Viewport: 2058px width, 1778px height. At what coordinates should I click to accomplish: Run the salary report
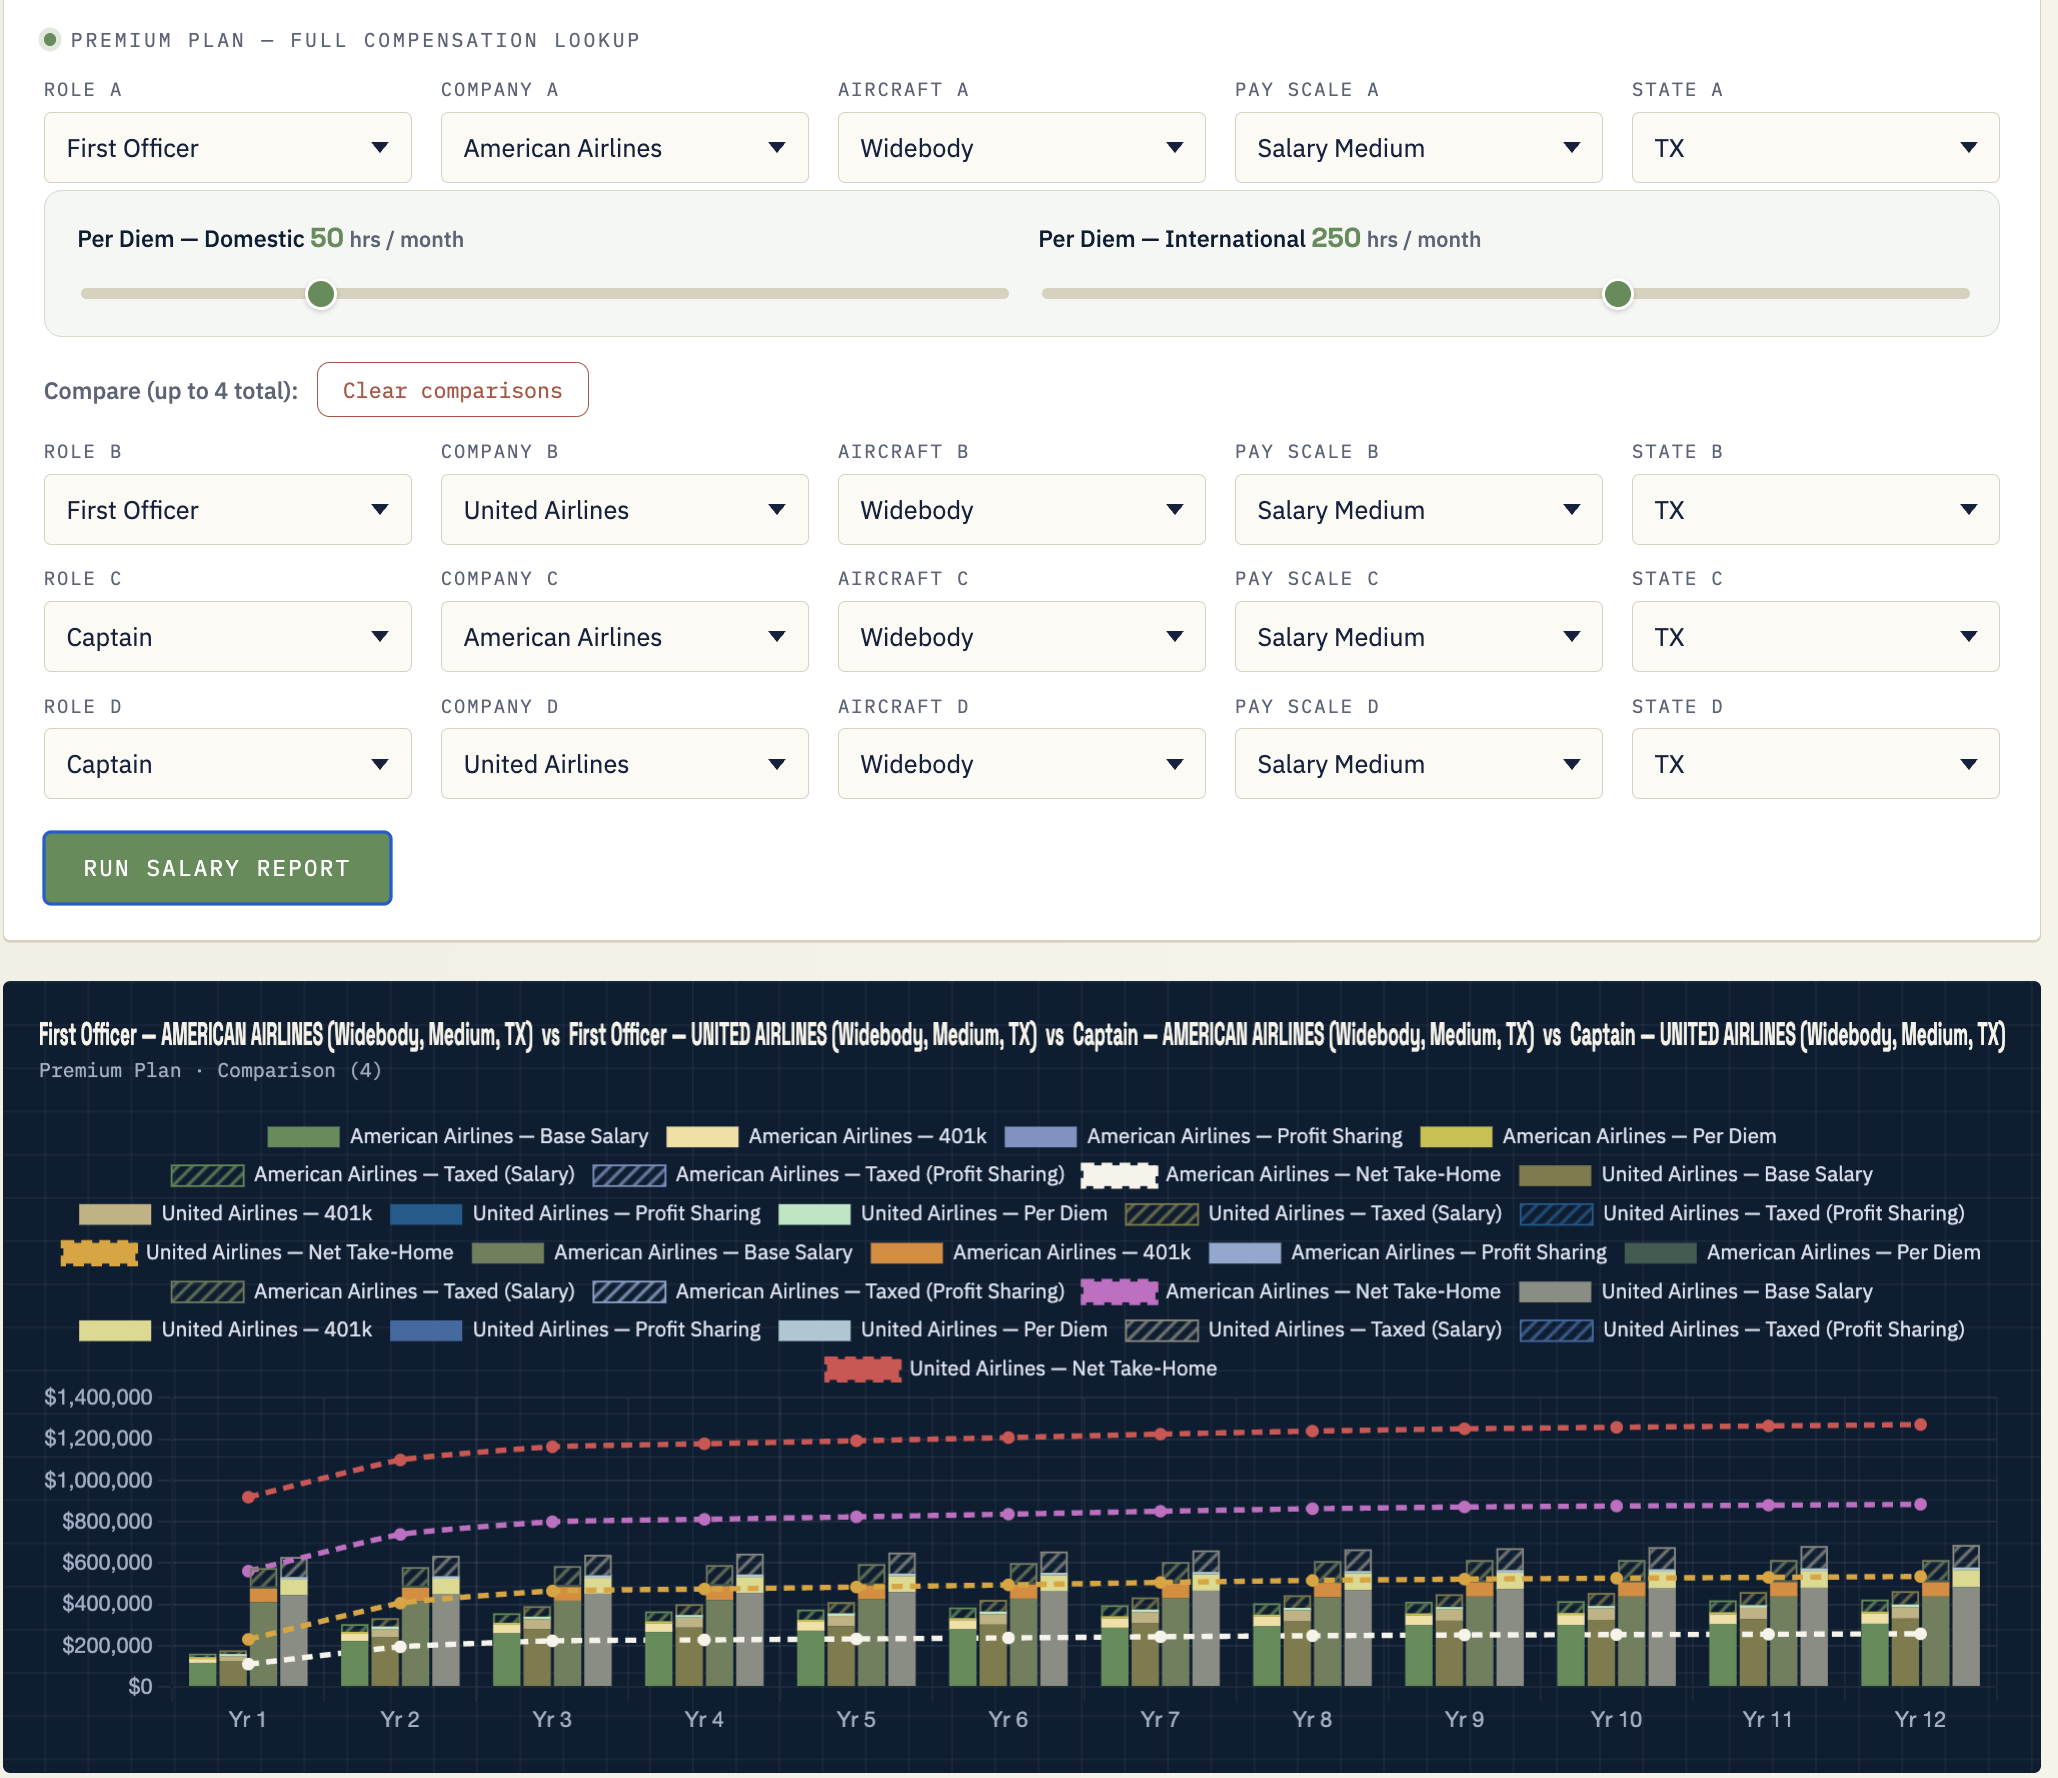[x=217, y=868]
